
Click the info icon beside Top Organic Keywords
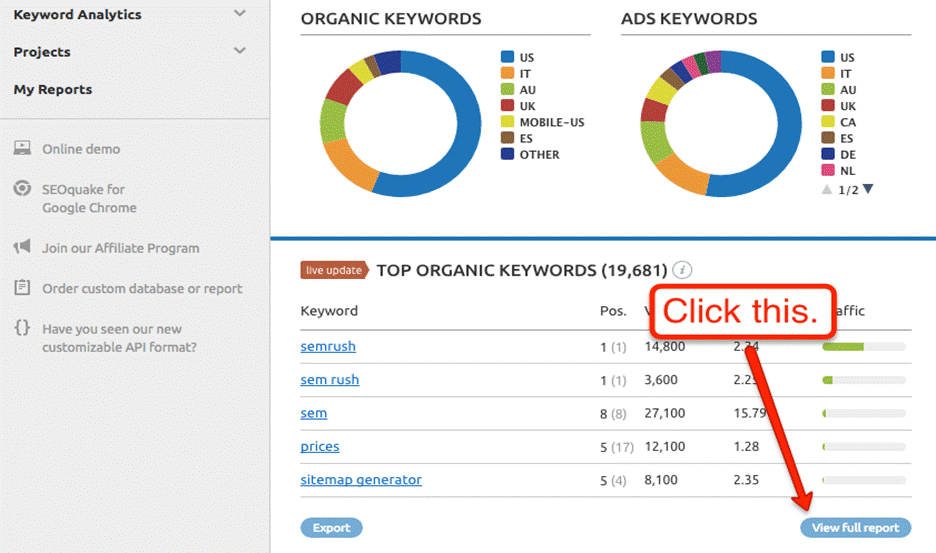click(x=682, y=270)
